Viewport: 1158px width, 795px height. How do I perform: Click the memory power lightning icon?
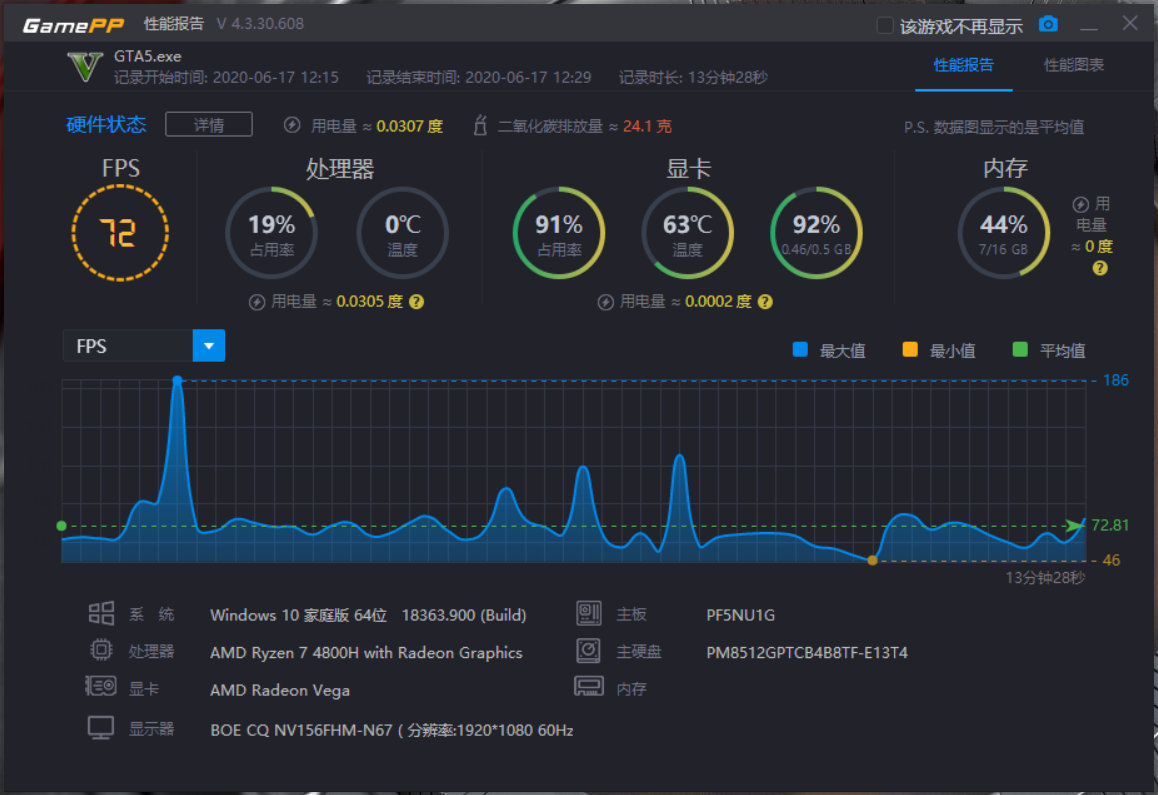1080,204
